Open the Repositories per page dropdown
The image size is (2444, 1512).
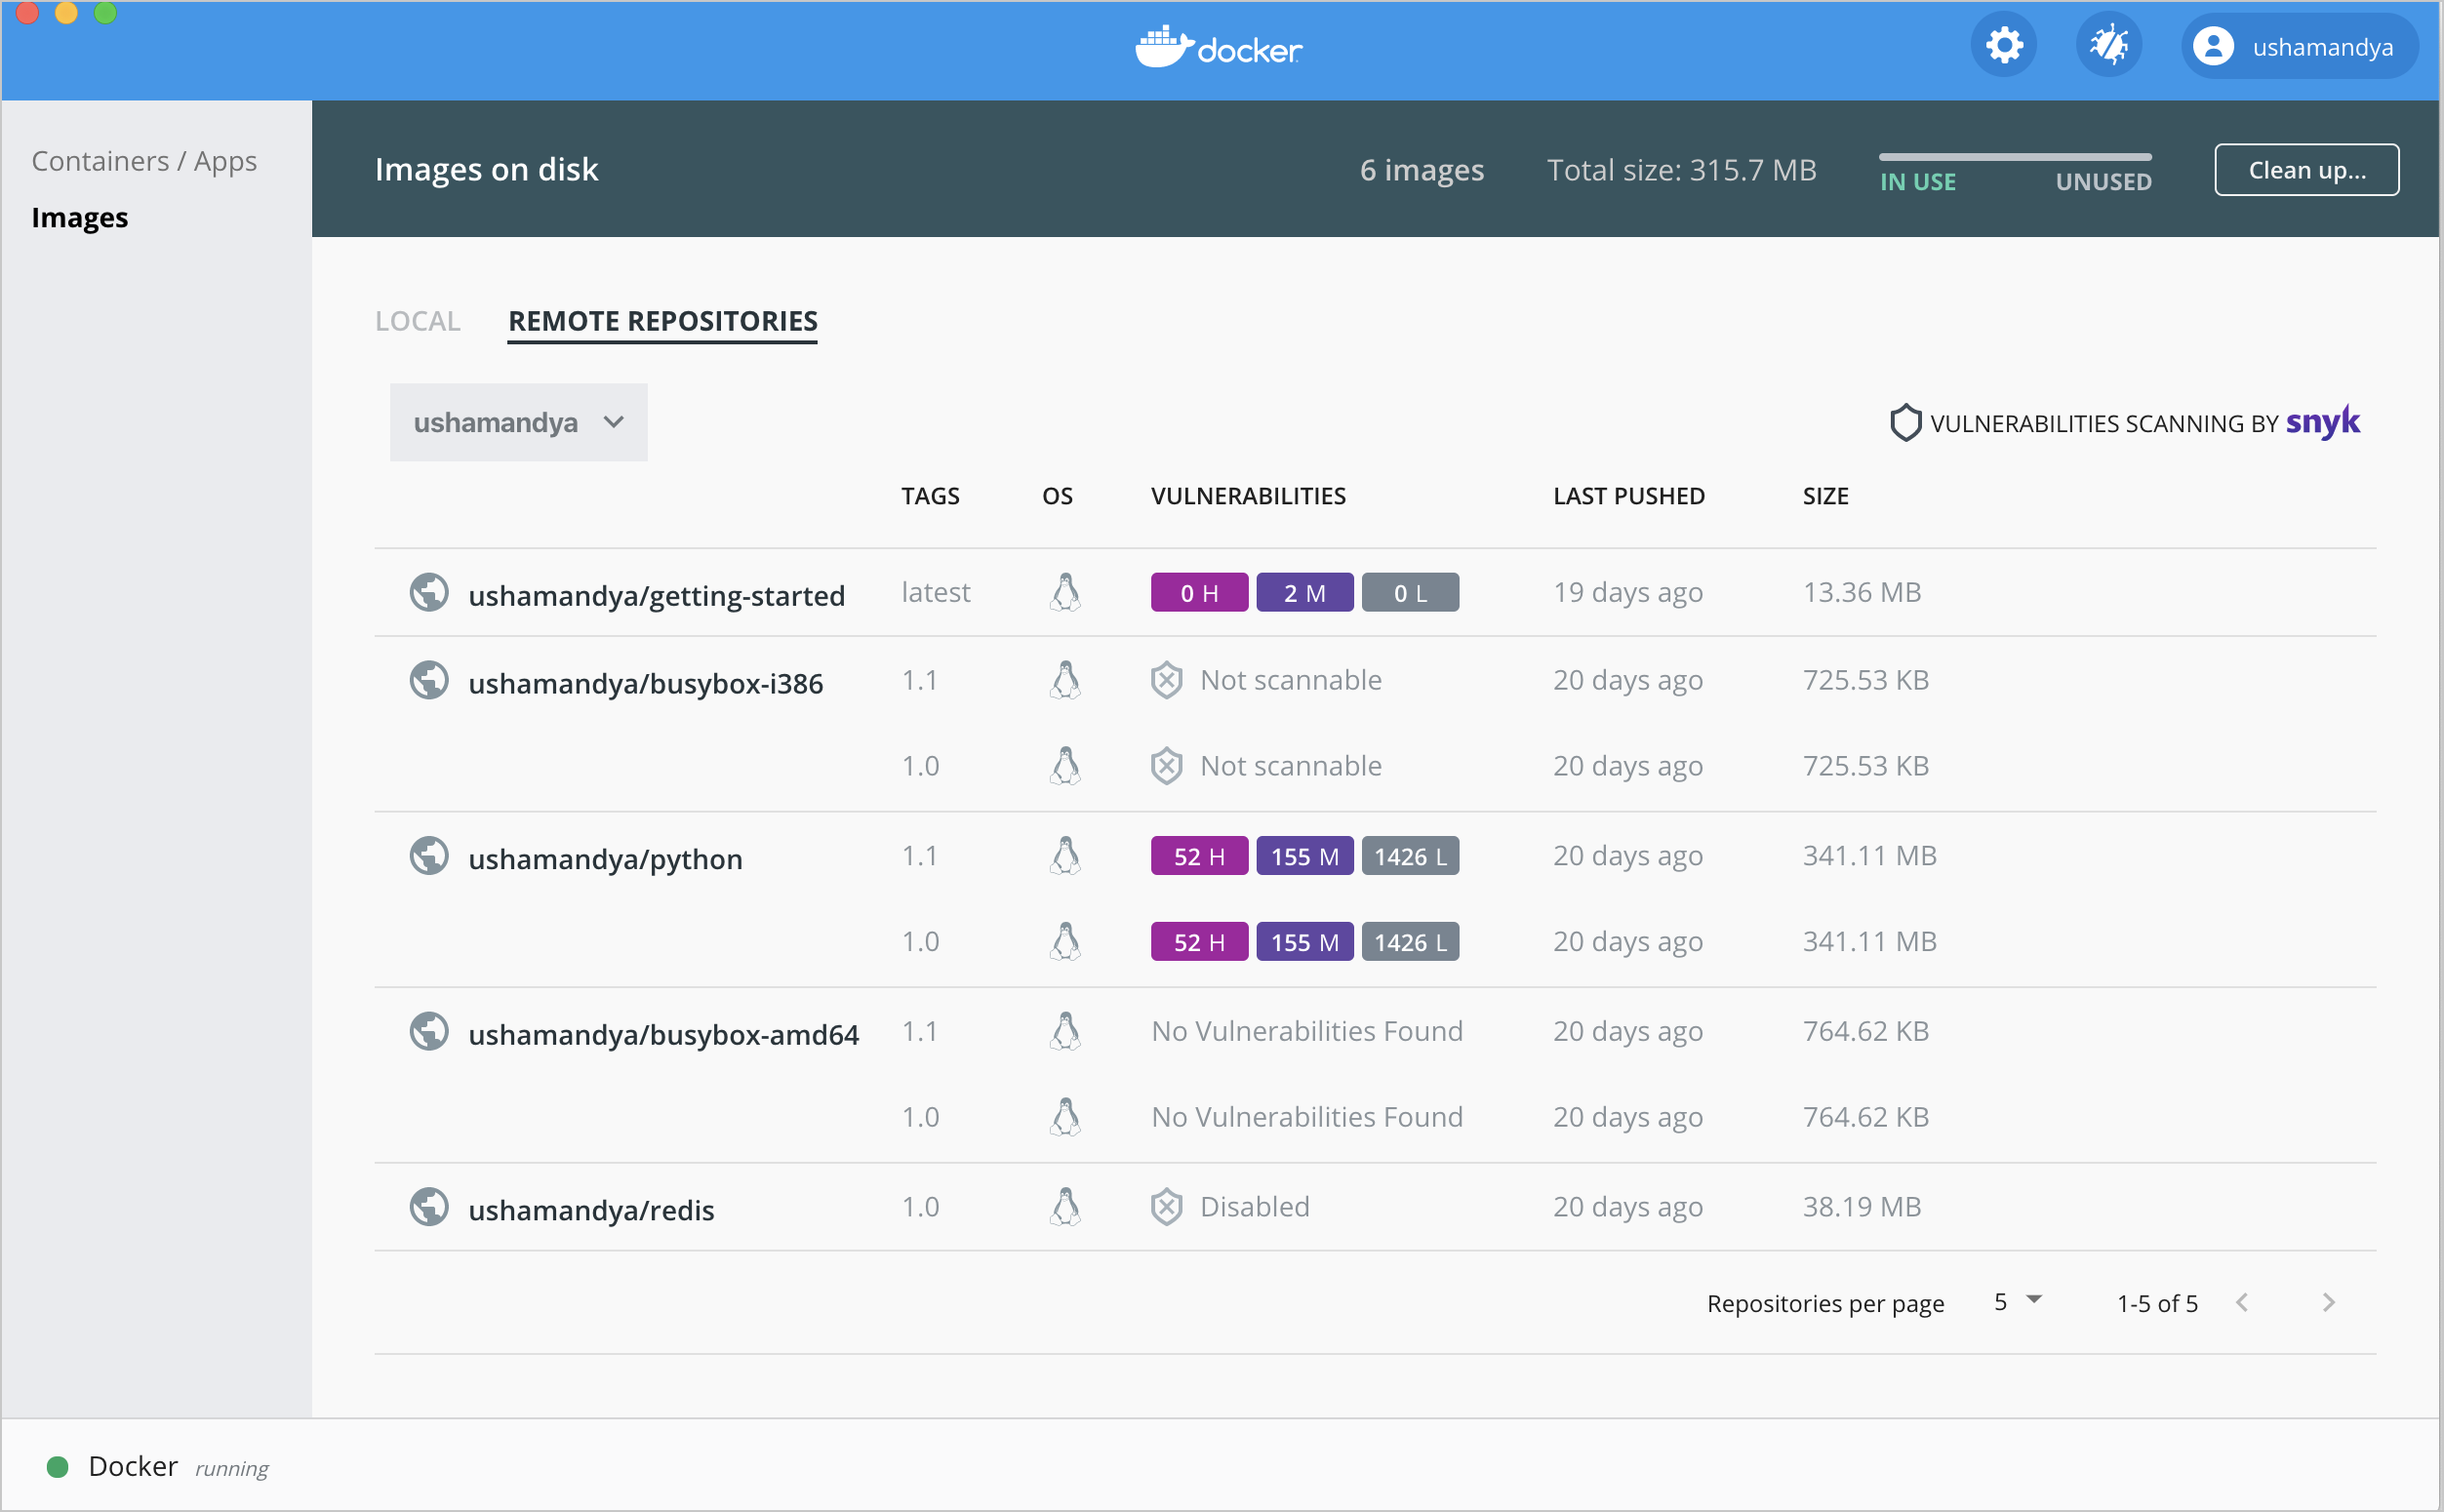coord(2016,1301)
